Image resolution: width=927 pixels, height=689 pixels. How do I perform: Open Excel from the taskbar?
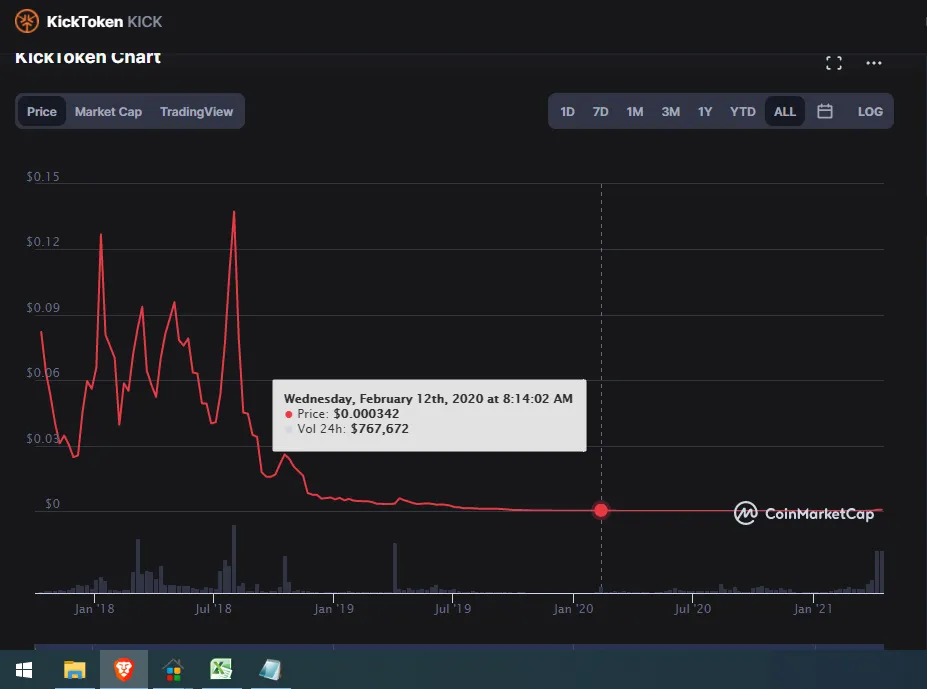point(221,670)
